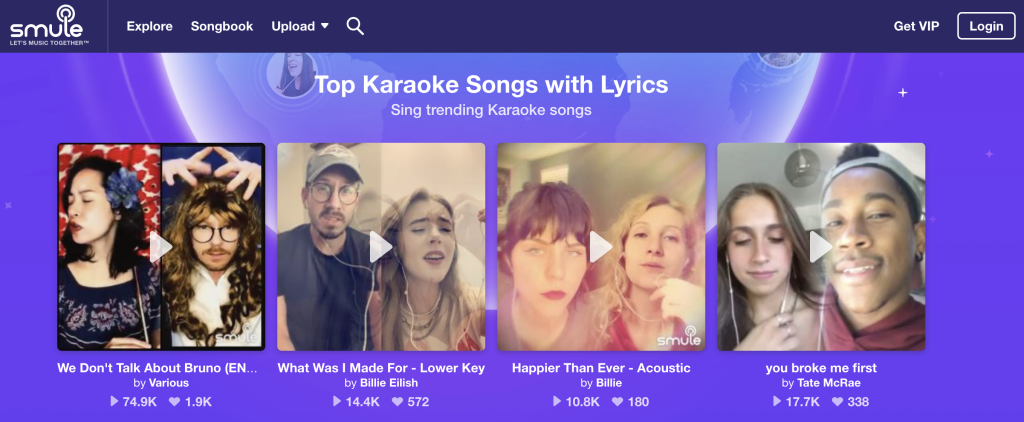
Task: Open the Happier Than Ever - Acoustic title
Action: 601,368
